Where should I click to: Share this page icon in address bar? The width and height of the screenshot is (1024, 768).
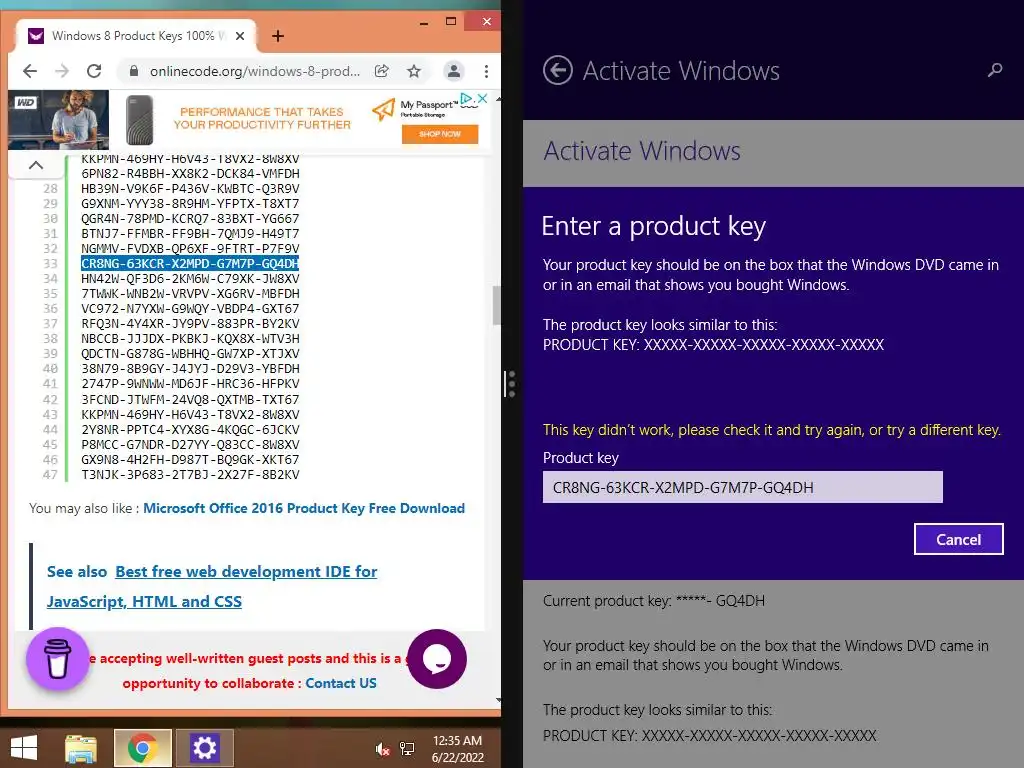[x=382, y=71]
